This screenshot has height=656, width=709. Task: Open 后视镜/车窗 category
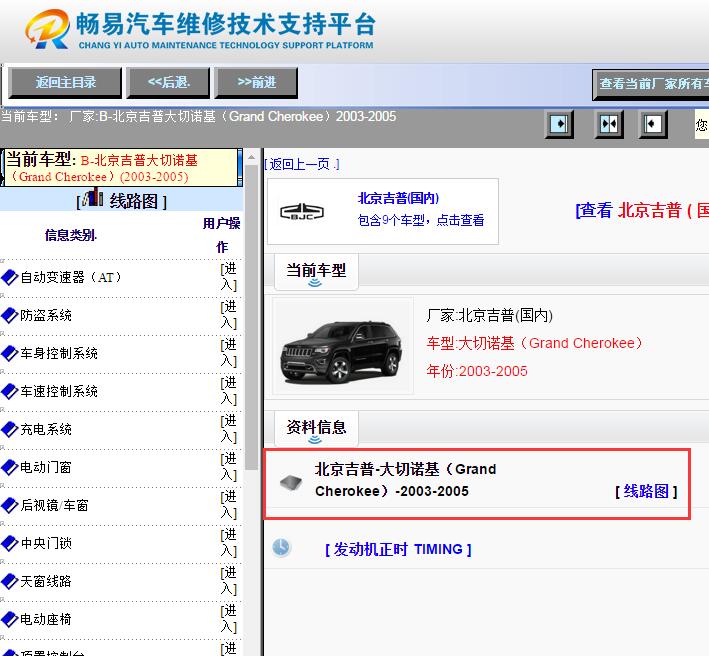[x=54, y=505]
